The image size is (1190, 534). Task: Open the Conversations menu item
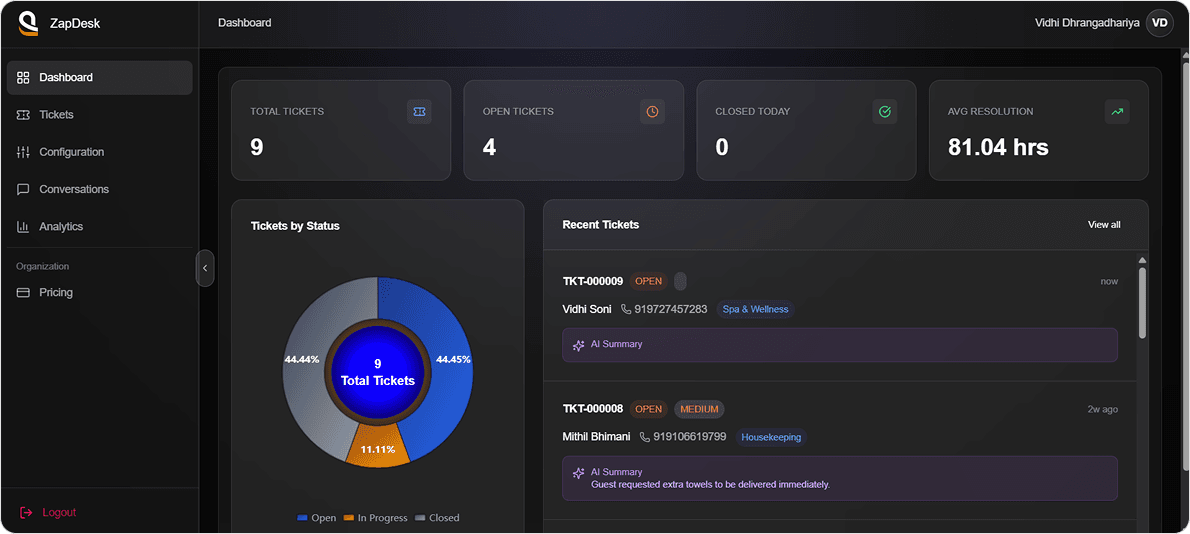coord(99,189)
